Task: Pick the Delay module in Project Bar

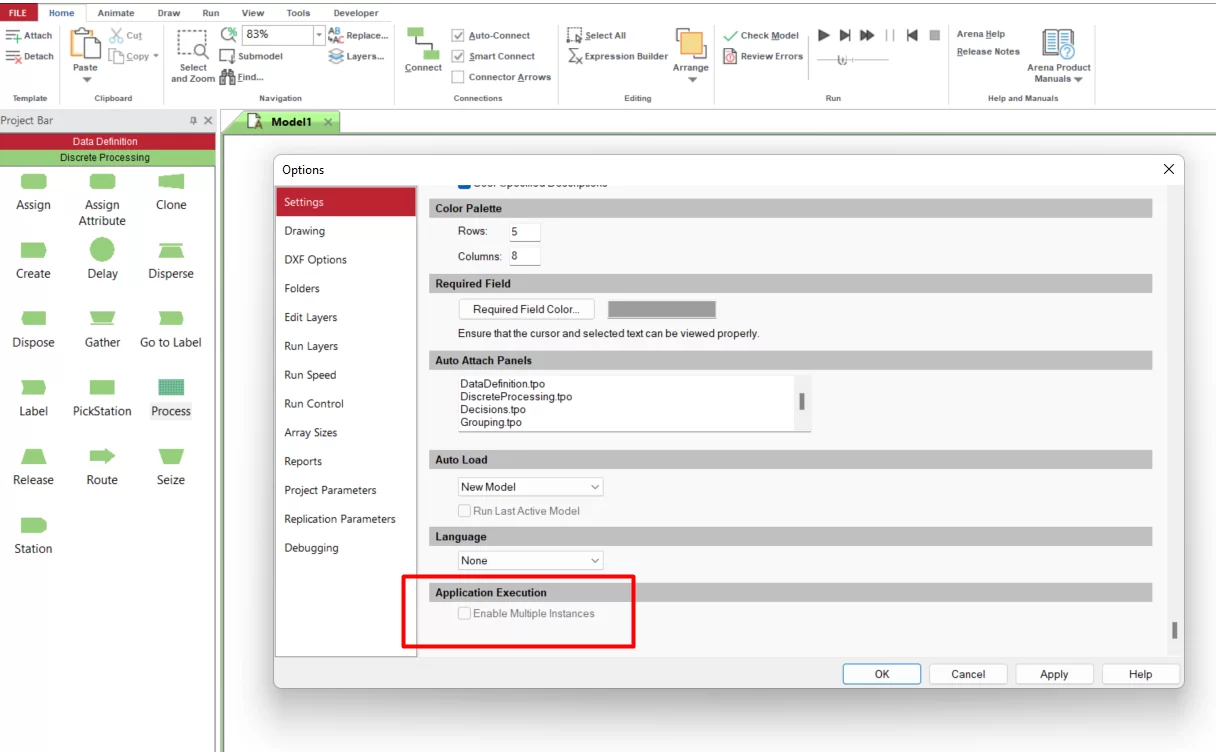Action: [x=102, y=249]
